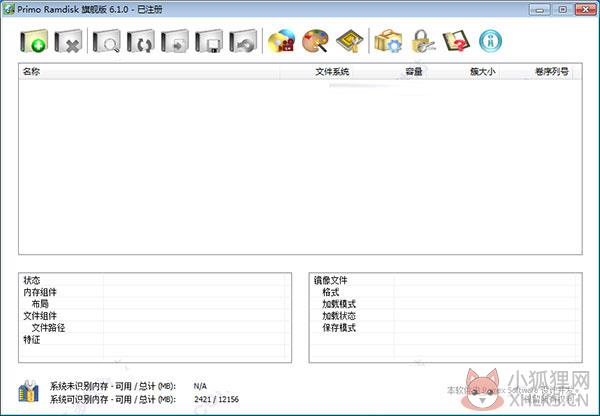Click the 2421 / 12156 memory value

[216, 399]
